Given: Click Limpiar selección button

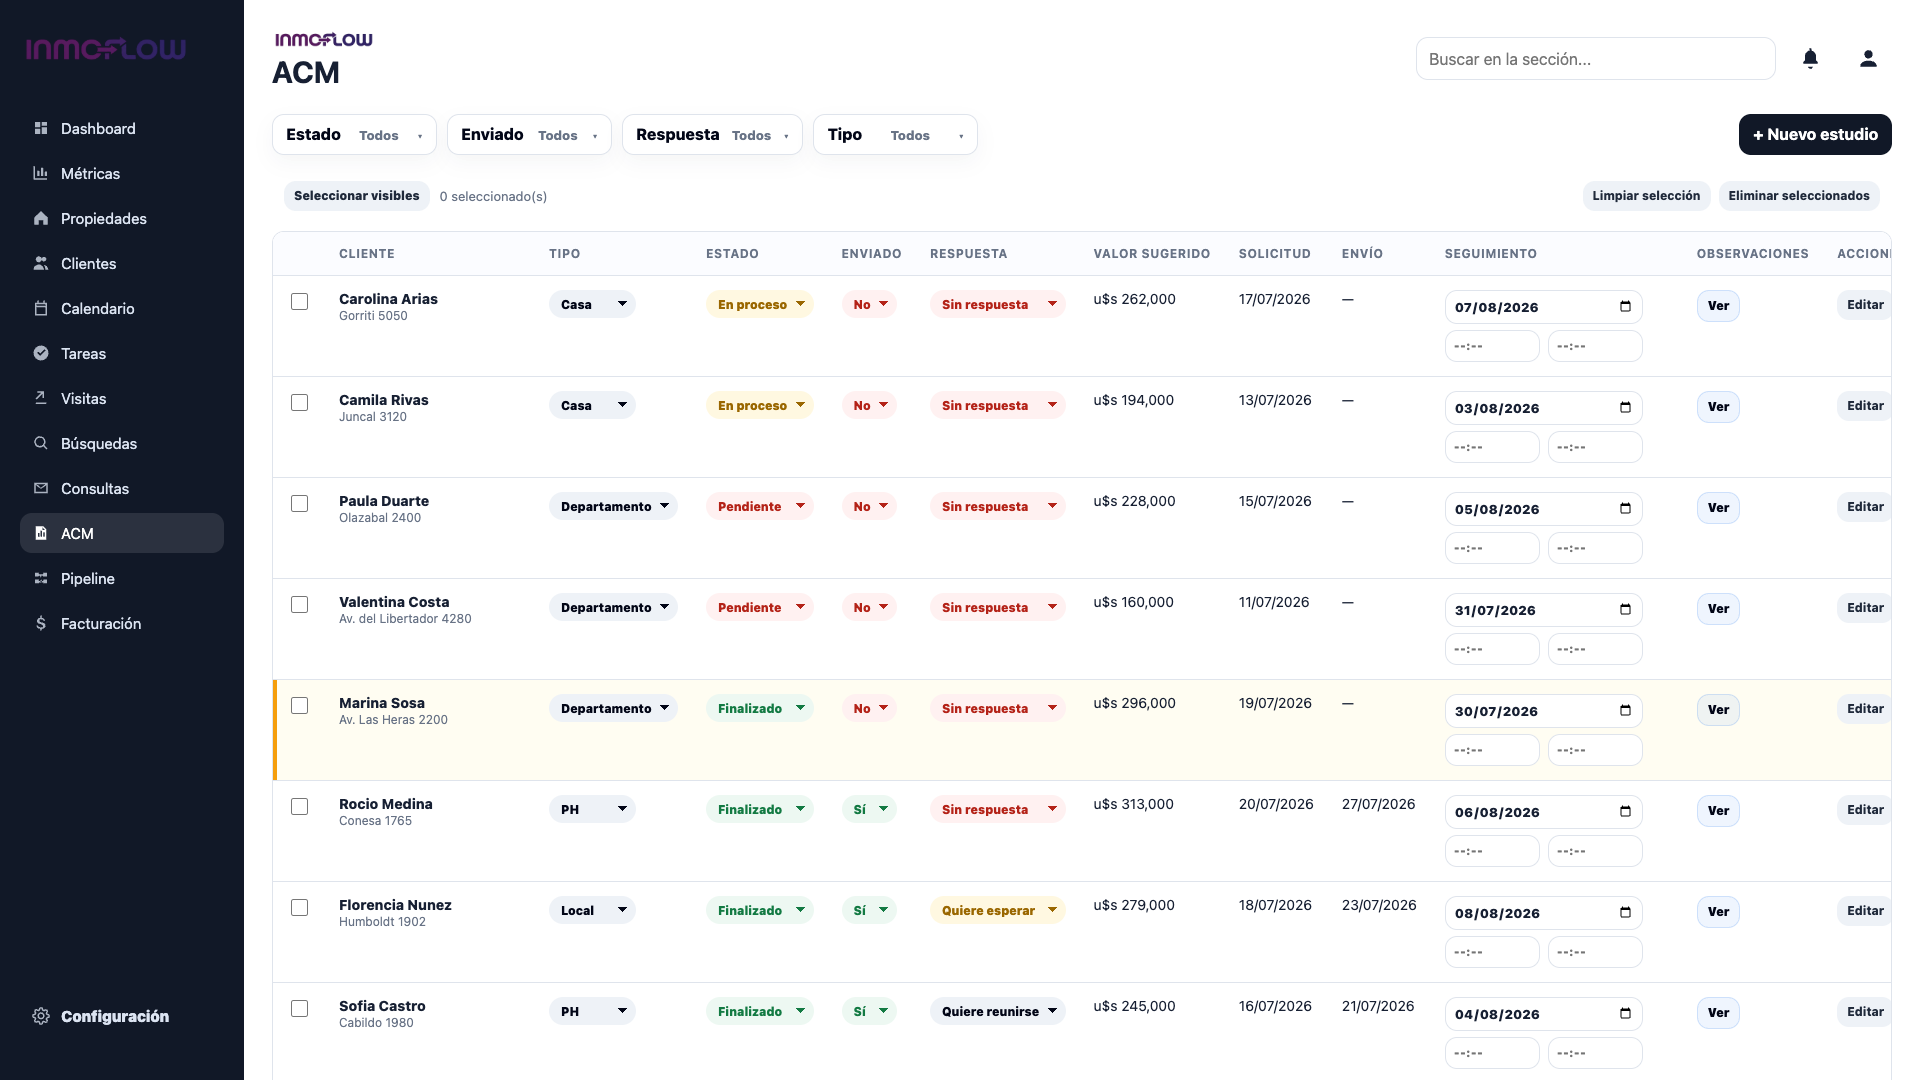Looking at the screenshot, I should 1646,196.
